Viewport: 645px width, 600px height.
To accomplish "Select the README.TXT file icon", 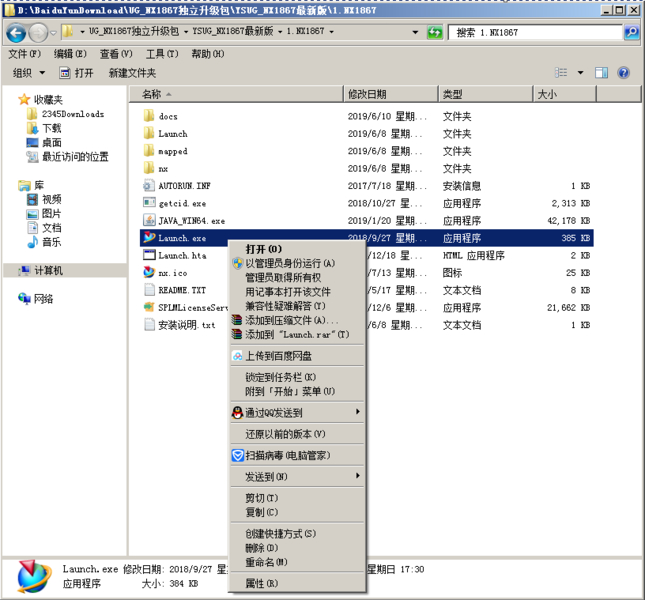I will pyautogui.click(x=149, y=290).
